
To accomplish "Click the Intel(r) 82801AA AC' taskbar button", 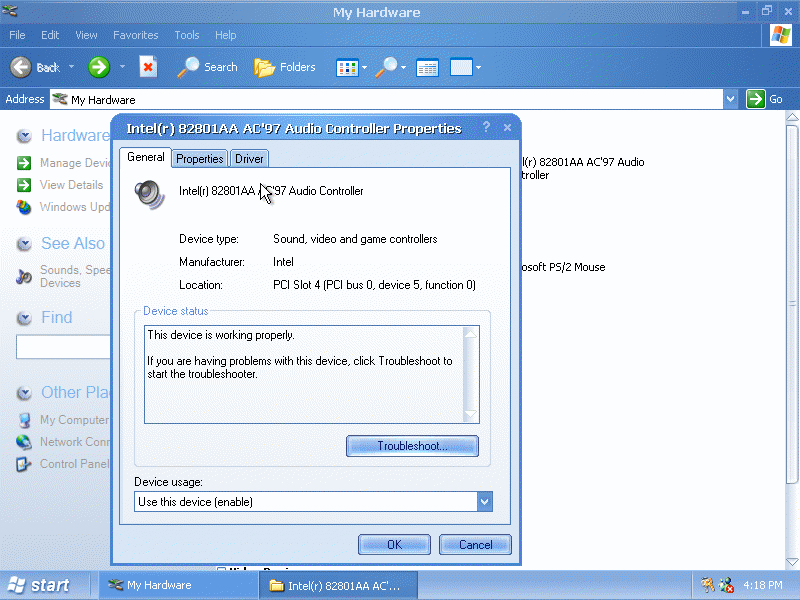I will [338, 585].
